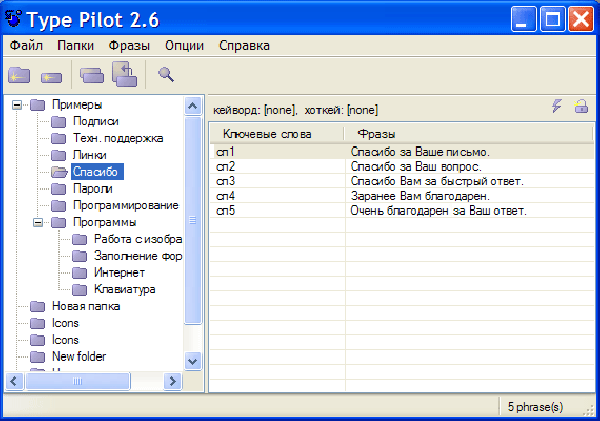Screen dimensions: 600x421
Task: Select the Примеры root folder
Action: point(77,104)
